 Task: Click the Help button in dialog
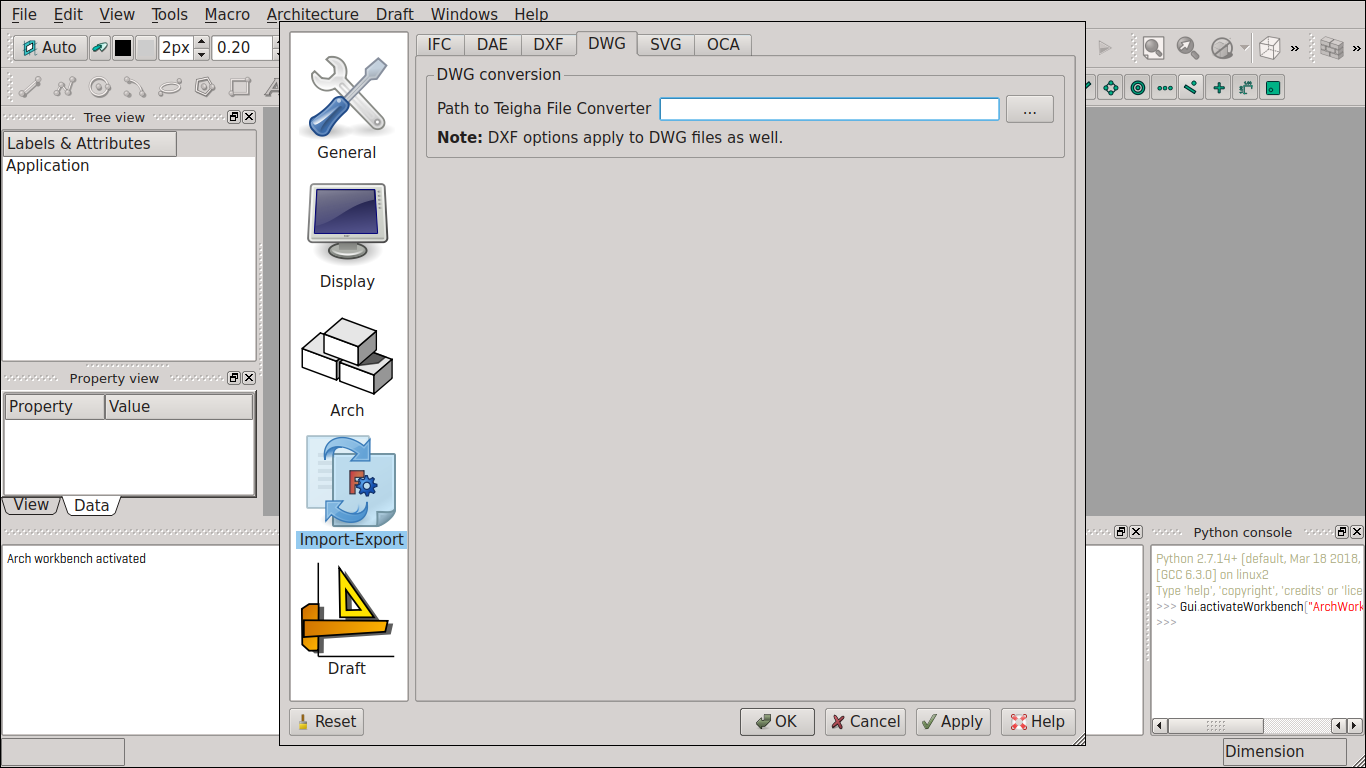(x=1038, y=722)
